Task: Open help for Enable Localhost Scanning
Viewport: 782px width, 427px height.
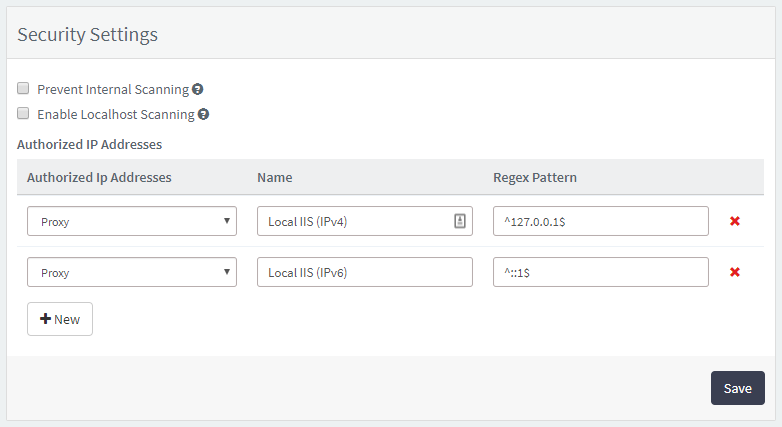Action: (203, 114)
